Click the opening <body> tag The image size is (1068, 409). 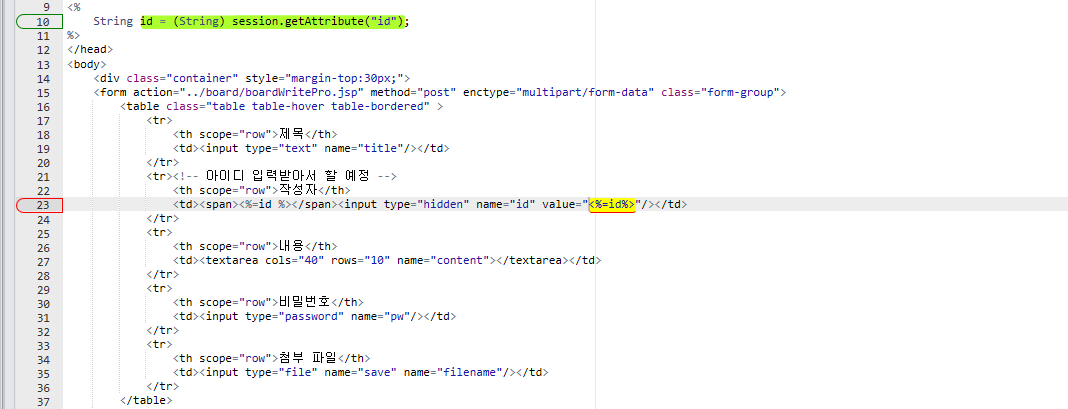(87, 64)
